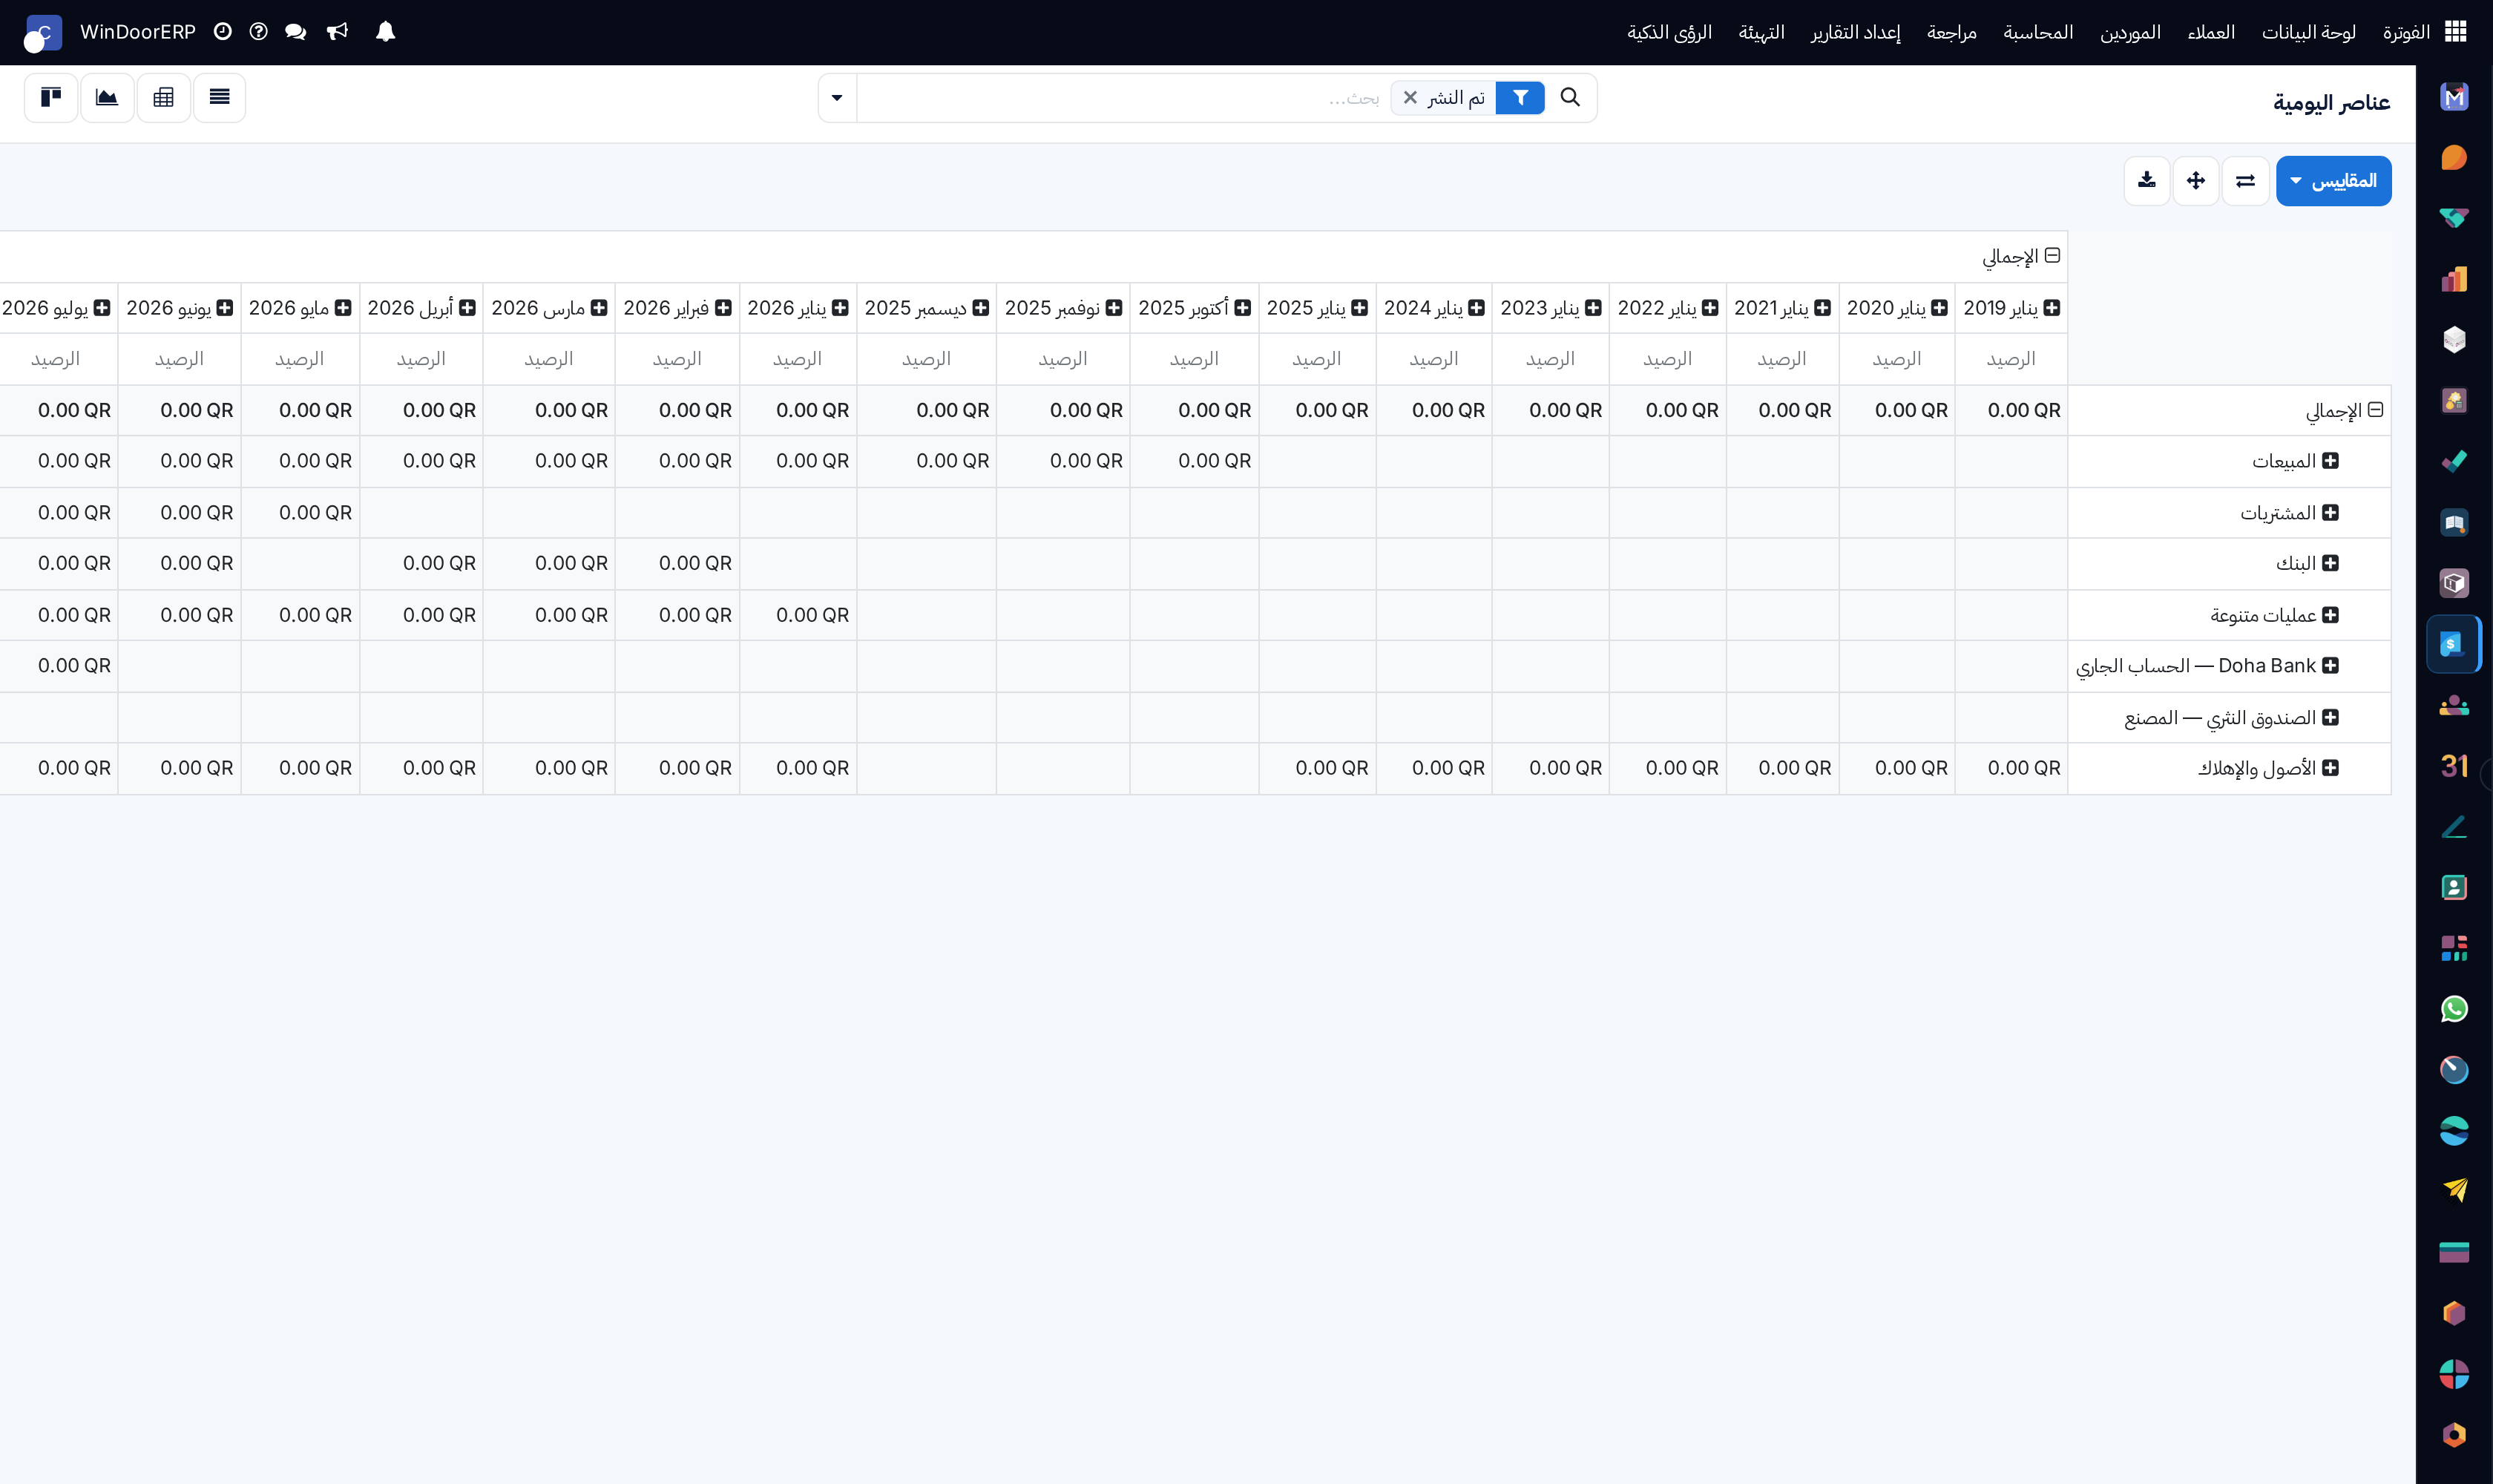Viewport: 2493px width, 1484px height.
Task: Open the highlighted accounting app in sidebar
Action: 2454,644
